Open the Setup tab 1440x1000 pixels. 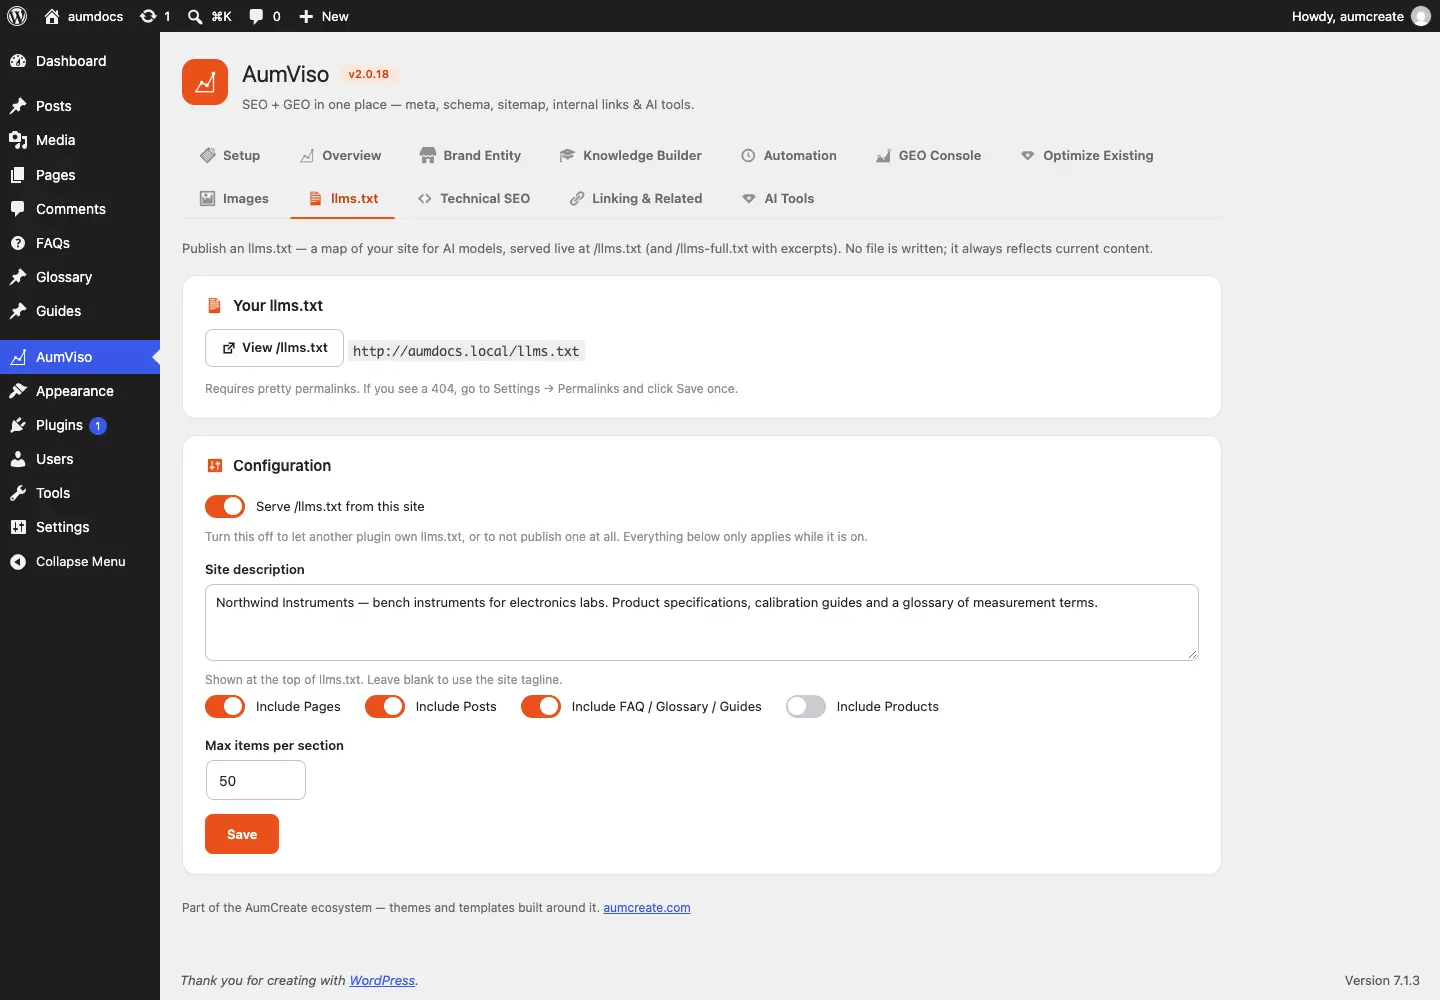pyautogui.click(x=230, y=155)
